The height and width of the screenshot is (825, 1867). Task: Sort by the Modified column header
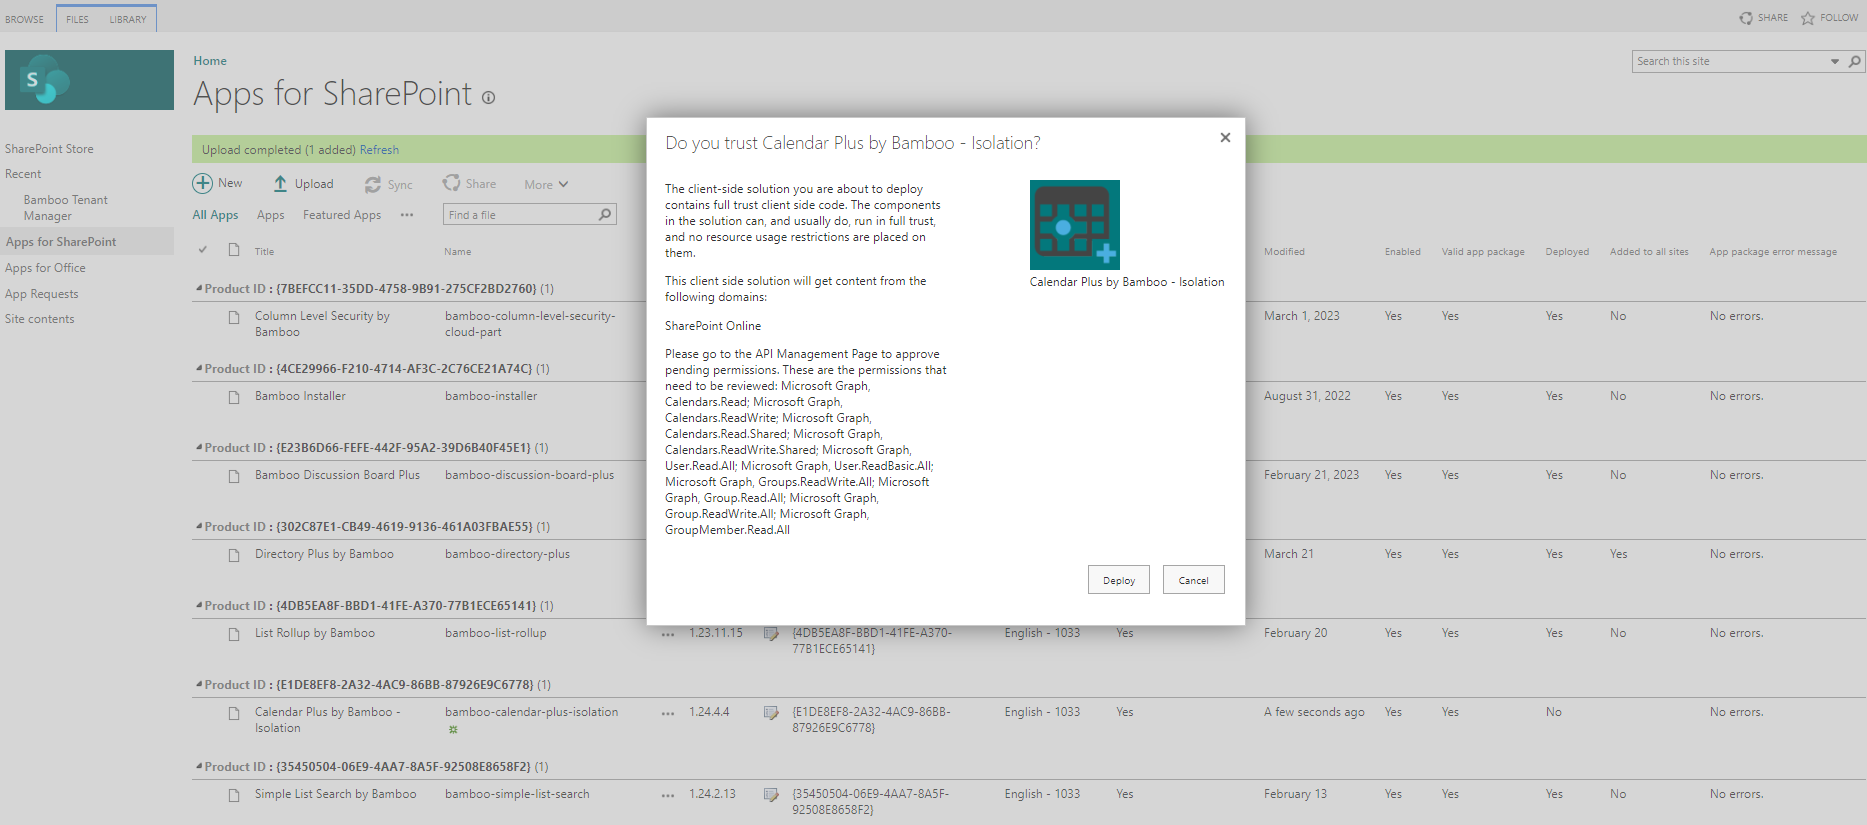coord(1284,252)
